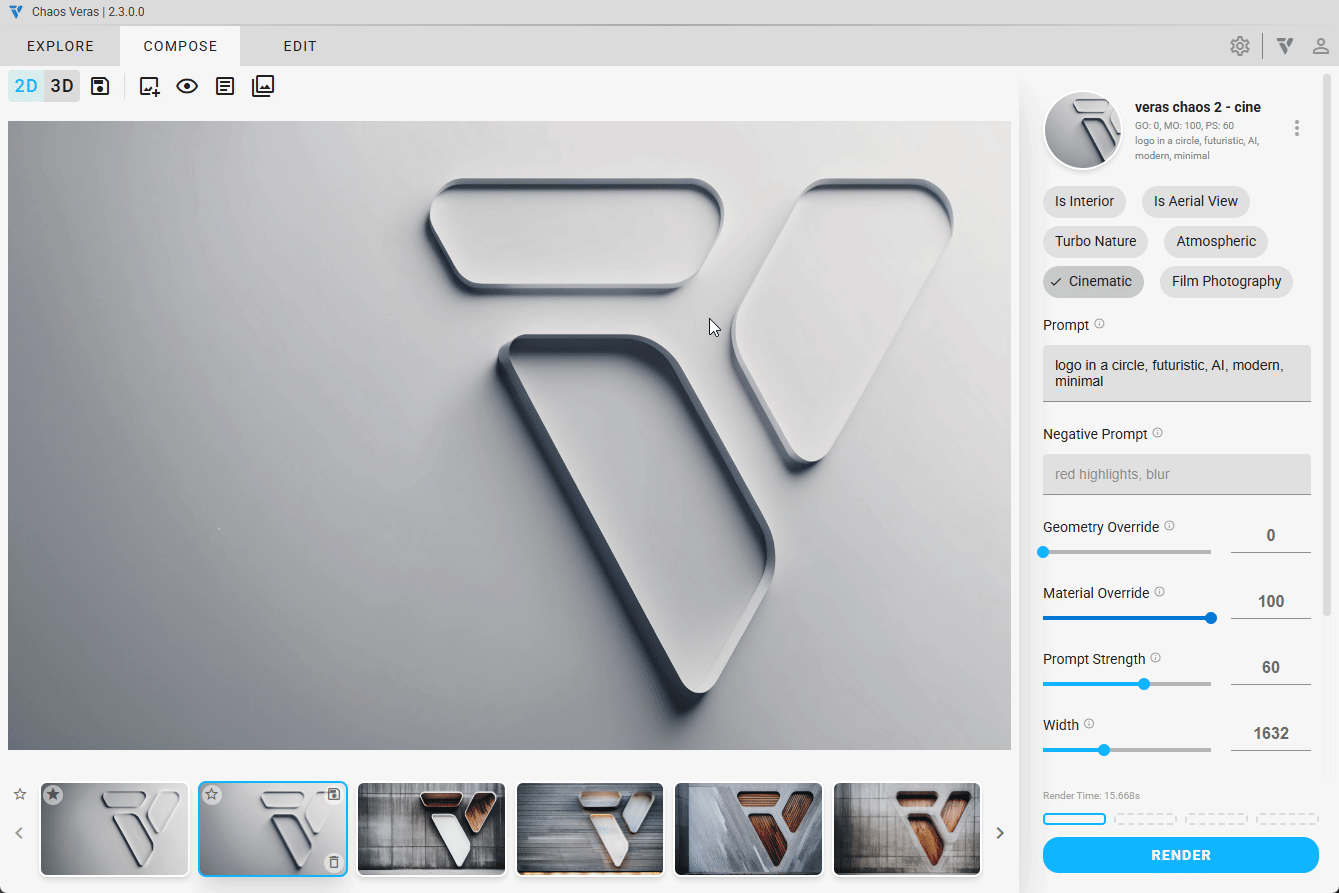Show next thumbnails with right arrow
This screenshot has width=1339, height=893.
click(998, 832)
